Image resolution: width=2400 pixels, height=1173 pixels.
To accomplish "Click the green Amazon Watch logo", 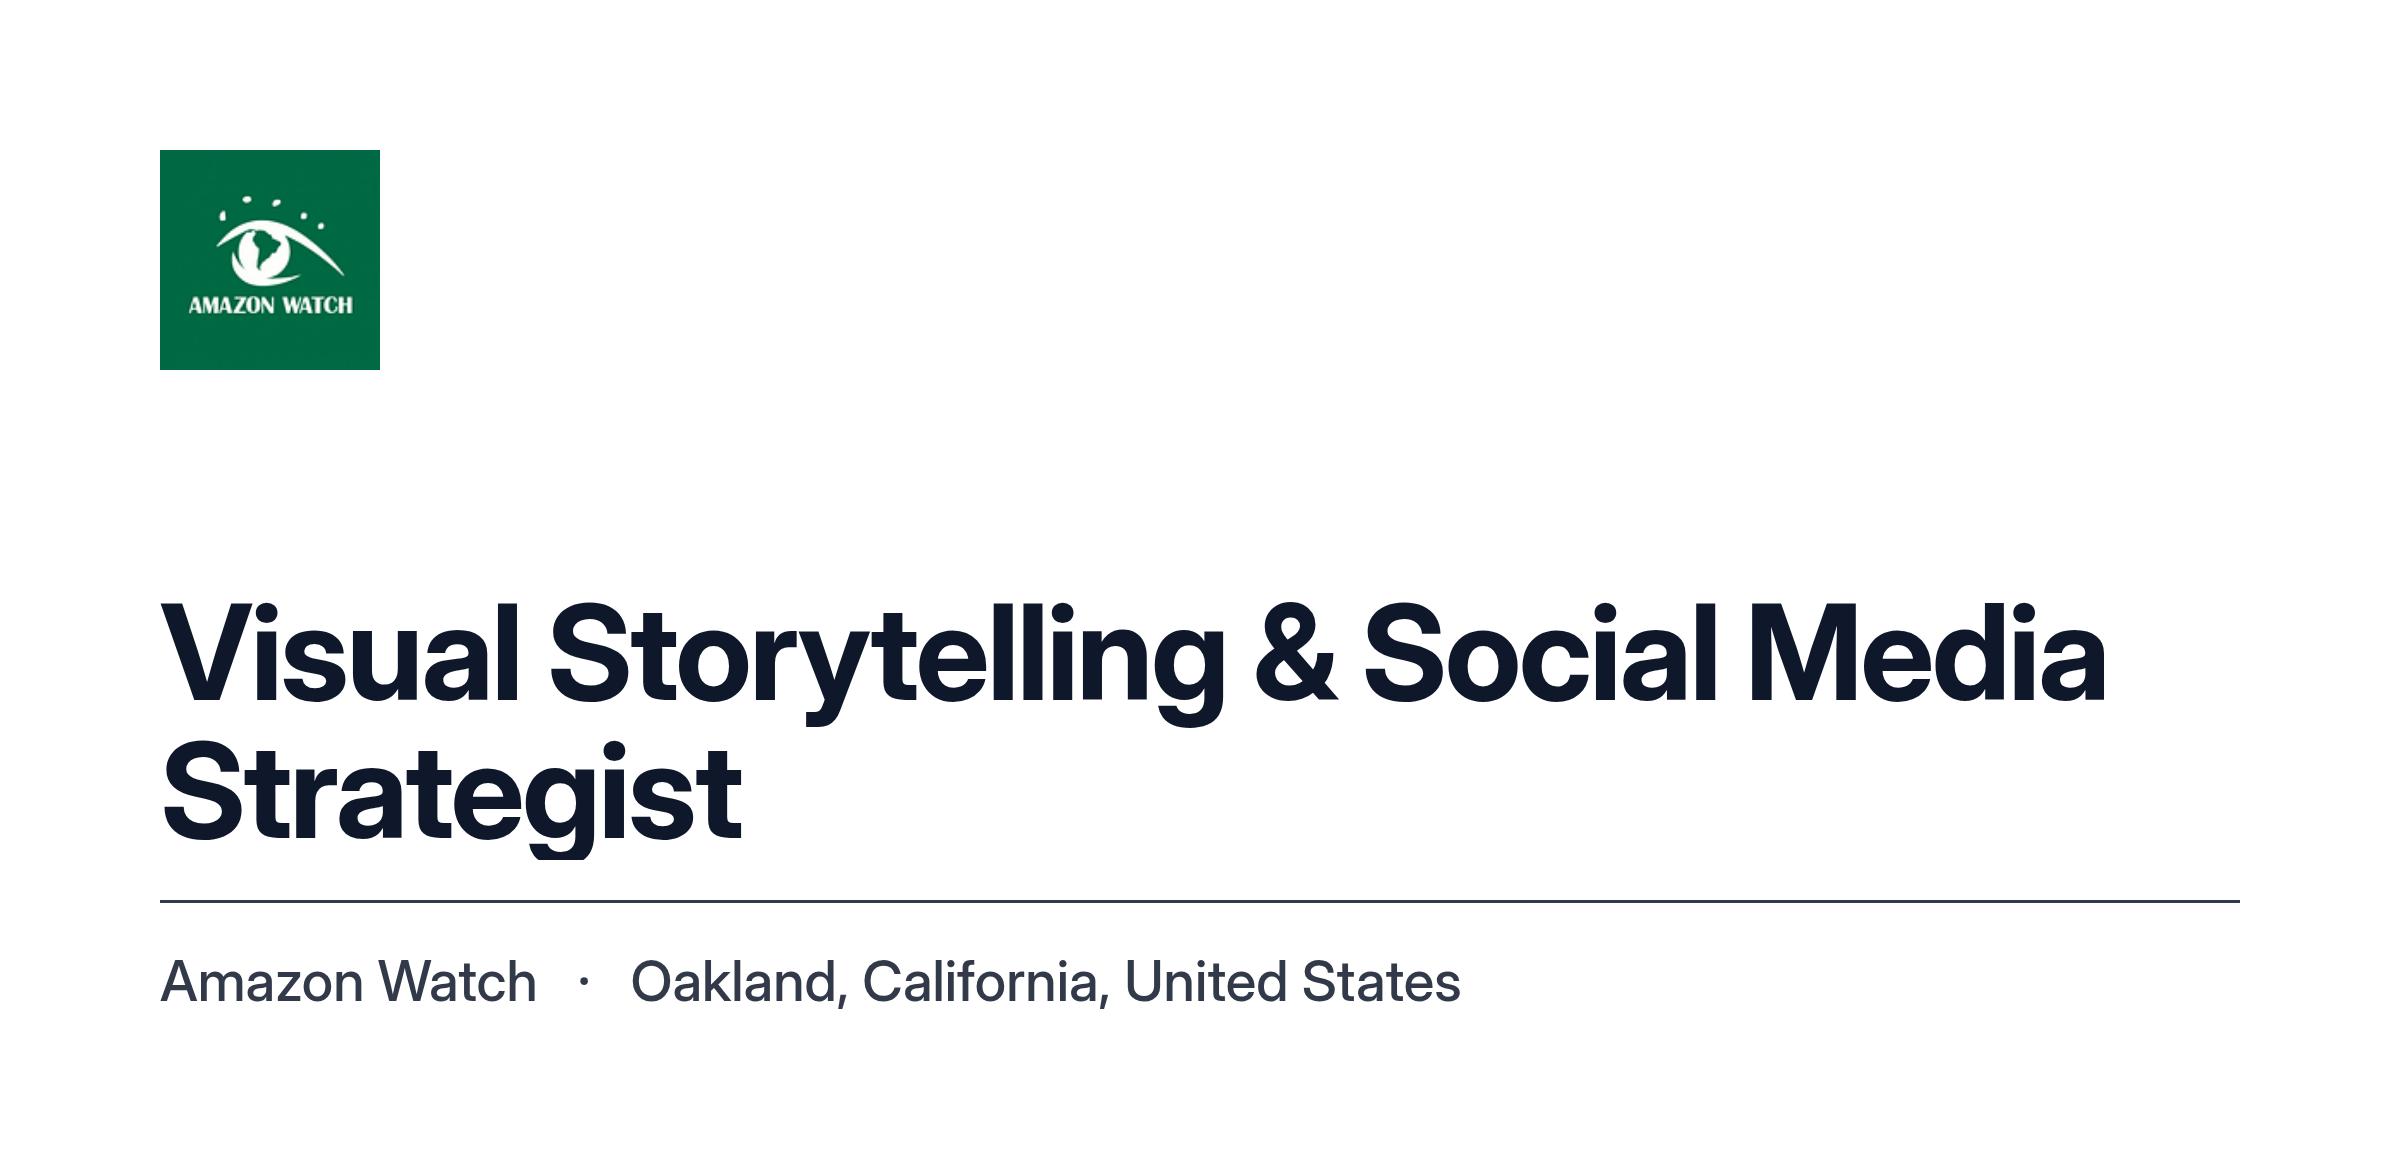I will click(270, 260).
